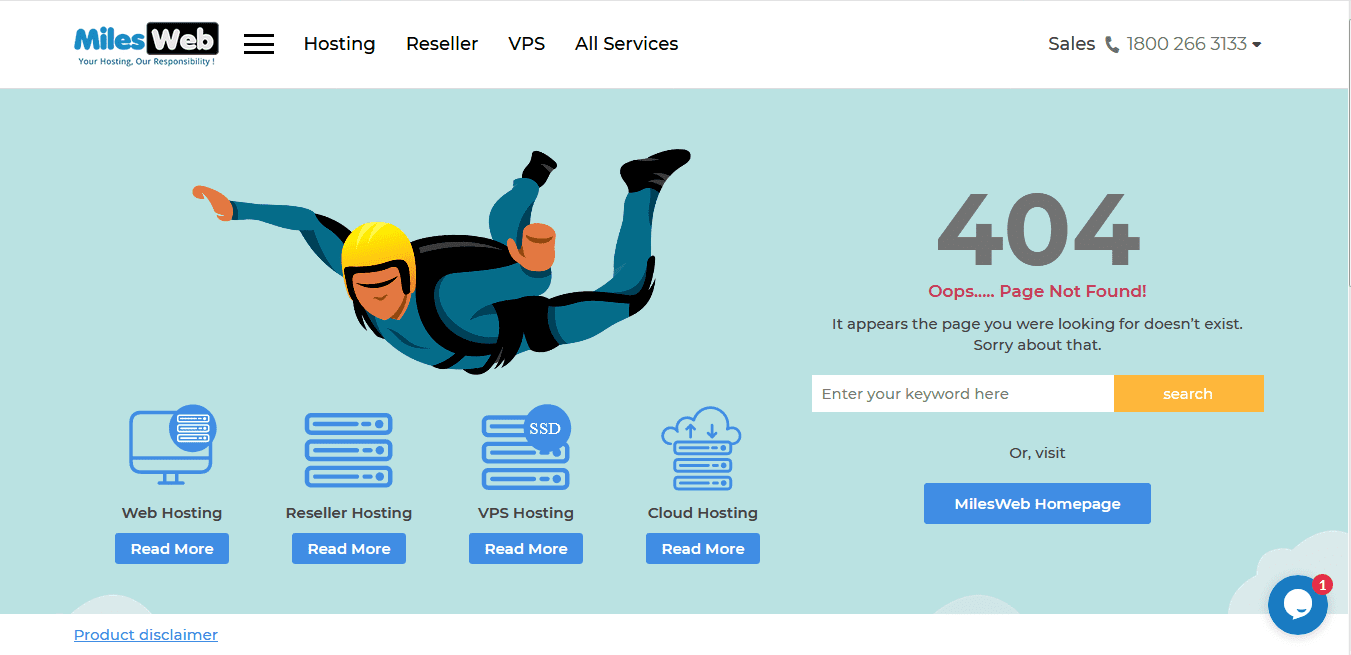Image resolution: width=1351 pixels, height=655 pixels.
Task: Click the Sales label
Action: 1072,44
